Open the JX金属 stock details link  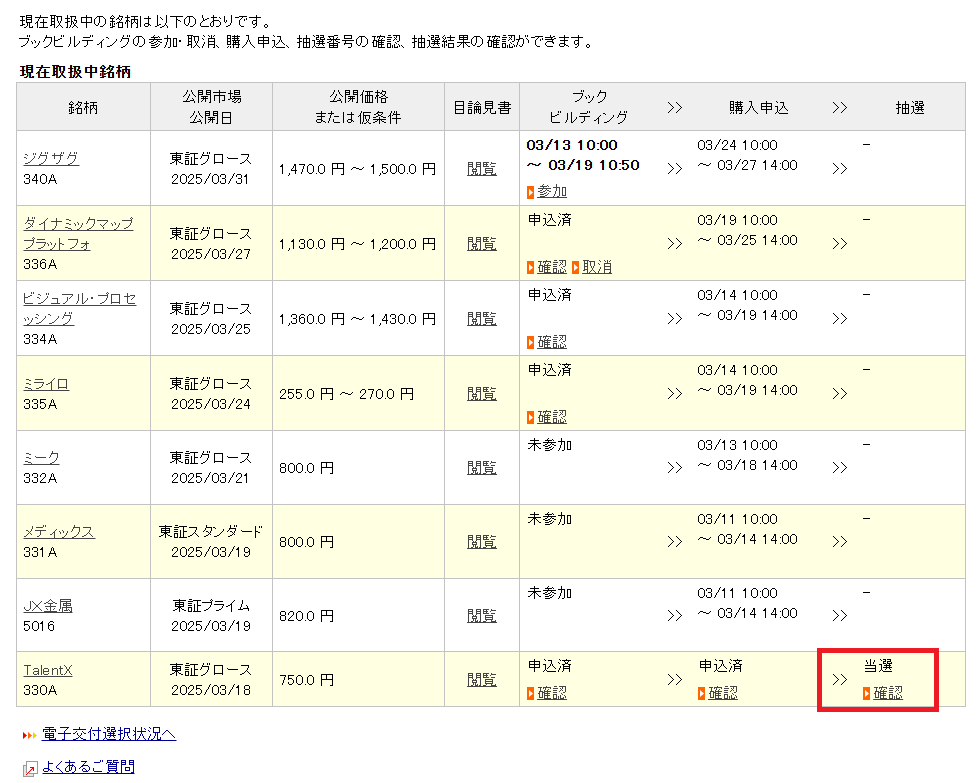coord(48,606)
